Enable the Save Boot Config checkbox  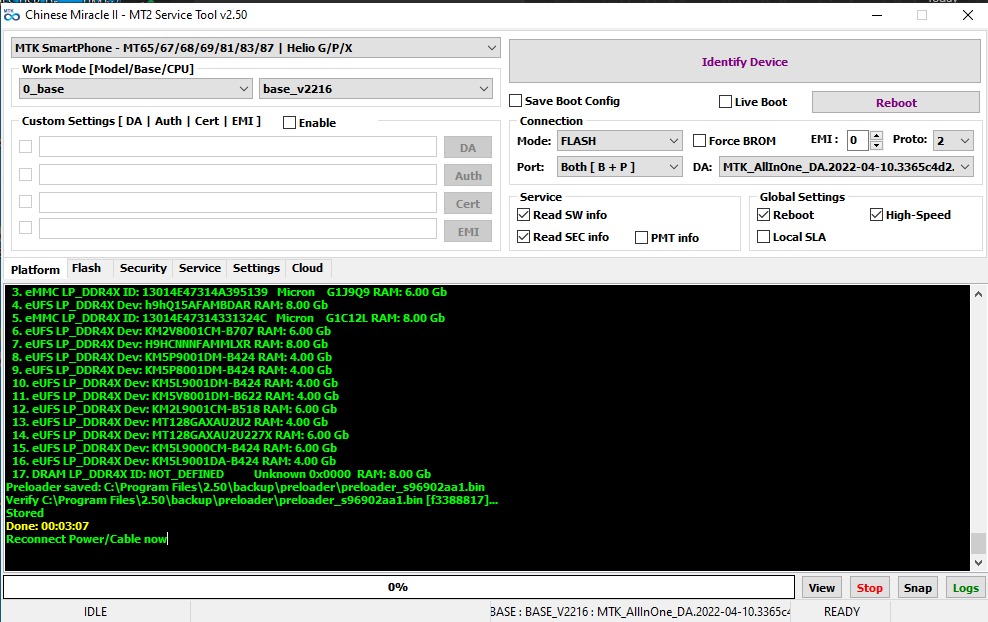pos(515,101)
